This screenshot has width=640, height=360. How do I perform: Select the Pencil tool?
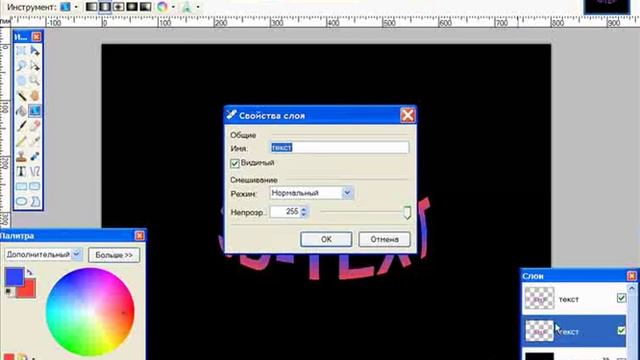point(21,141)
